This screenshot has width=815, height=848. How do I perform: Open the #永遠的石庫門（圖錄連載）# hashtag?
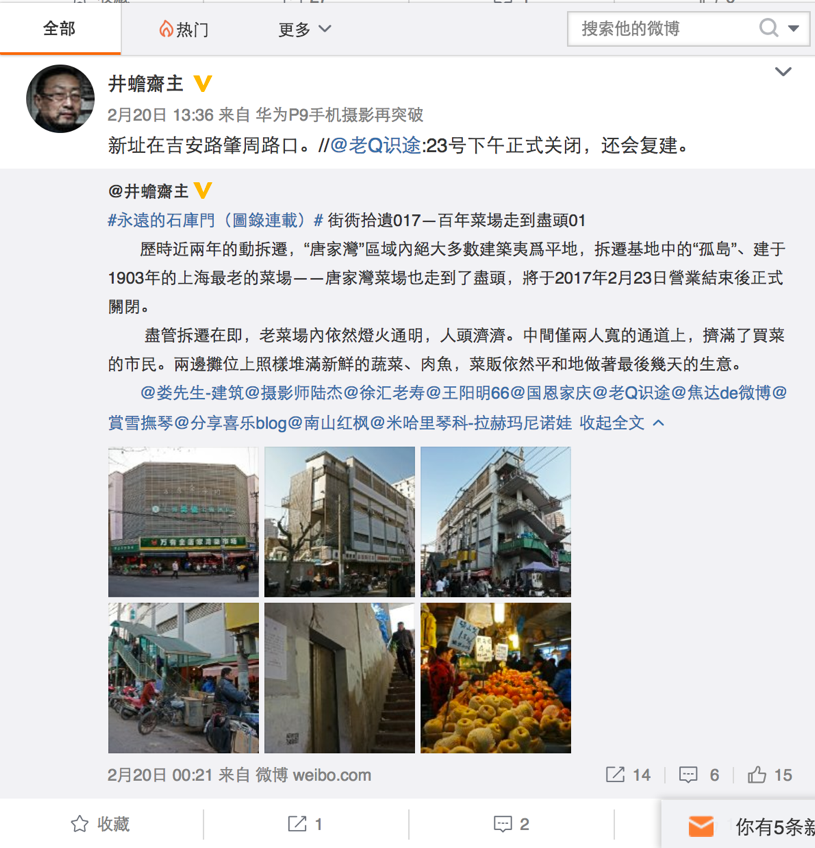pyautogui.click(x=216, y=221)
